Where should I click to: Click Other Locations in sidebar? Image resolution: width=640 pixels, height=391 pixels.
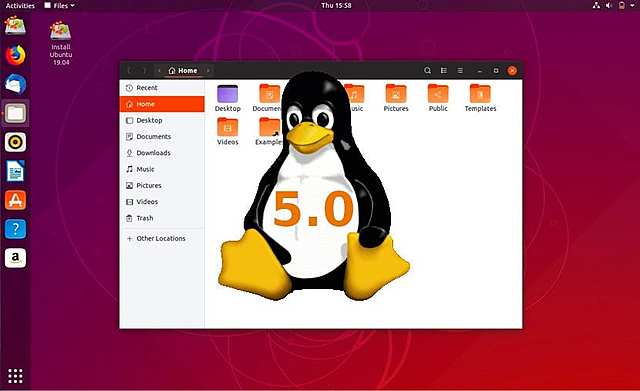click(x=162, y=238)
